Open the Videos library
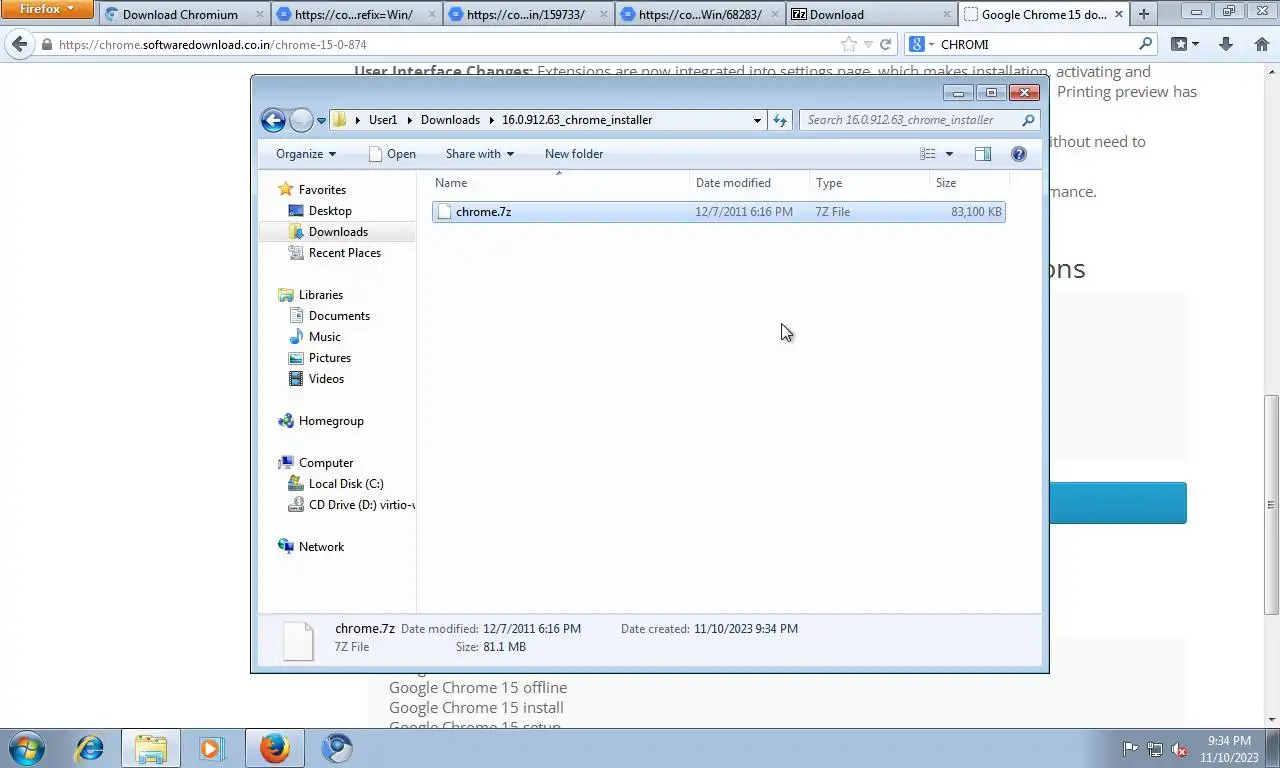Image resolution: width=1280 pixels, height=768 pixels. [326, 379]
